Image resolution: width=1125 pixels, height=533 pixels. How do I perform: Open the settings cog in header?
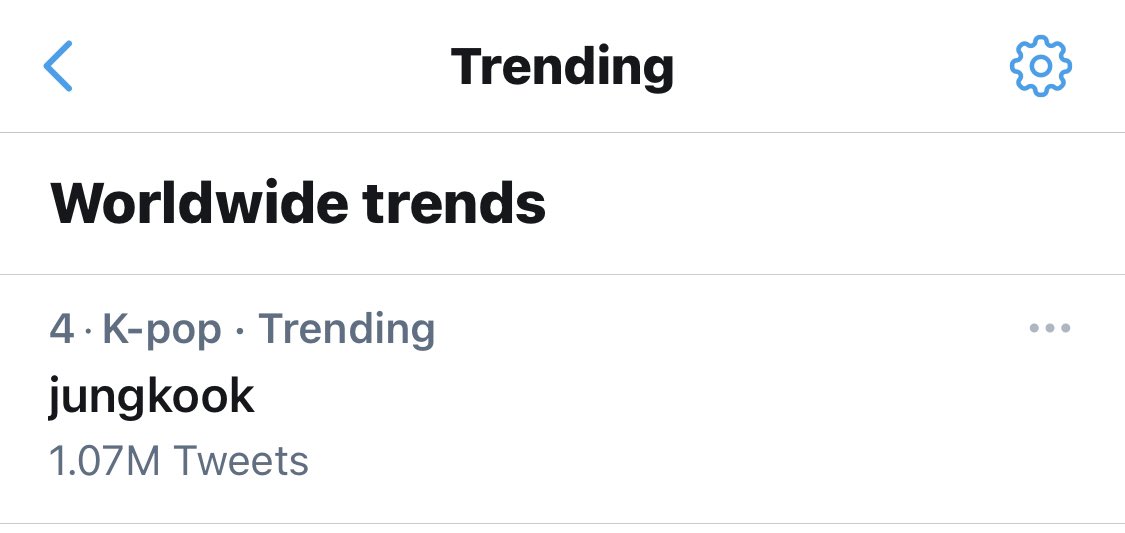click(x=1040, y=66)
